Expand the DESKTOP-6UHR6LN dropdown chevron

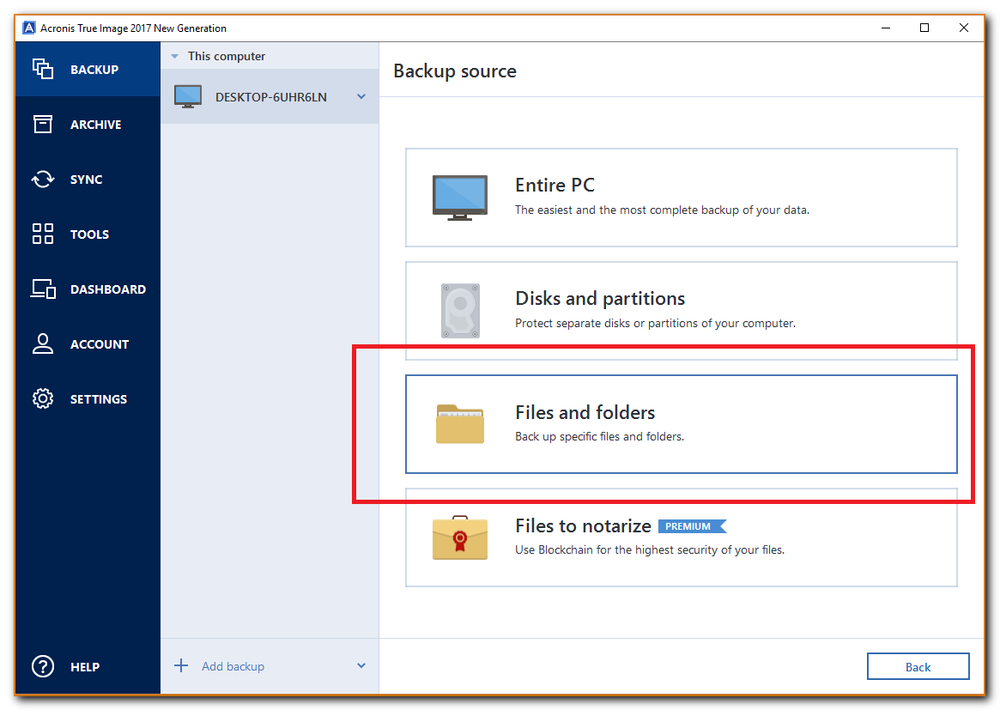tap(361, 97)
